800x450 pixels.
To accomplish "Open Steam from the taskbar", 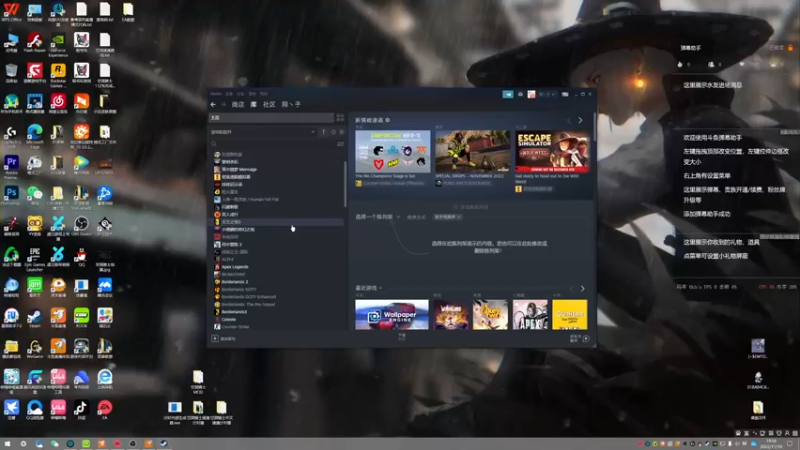I will (164, 444).
